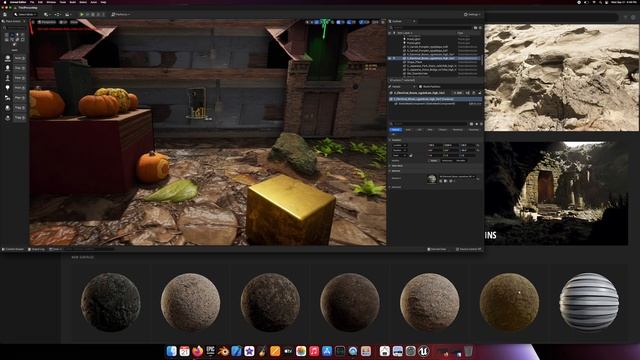640x360 pixels.
Task: Toggle the scale lock icon
Action: (x=411, y=156)
